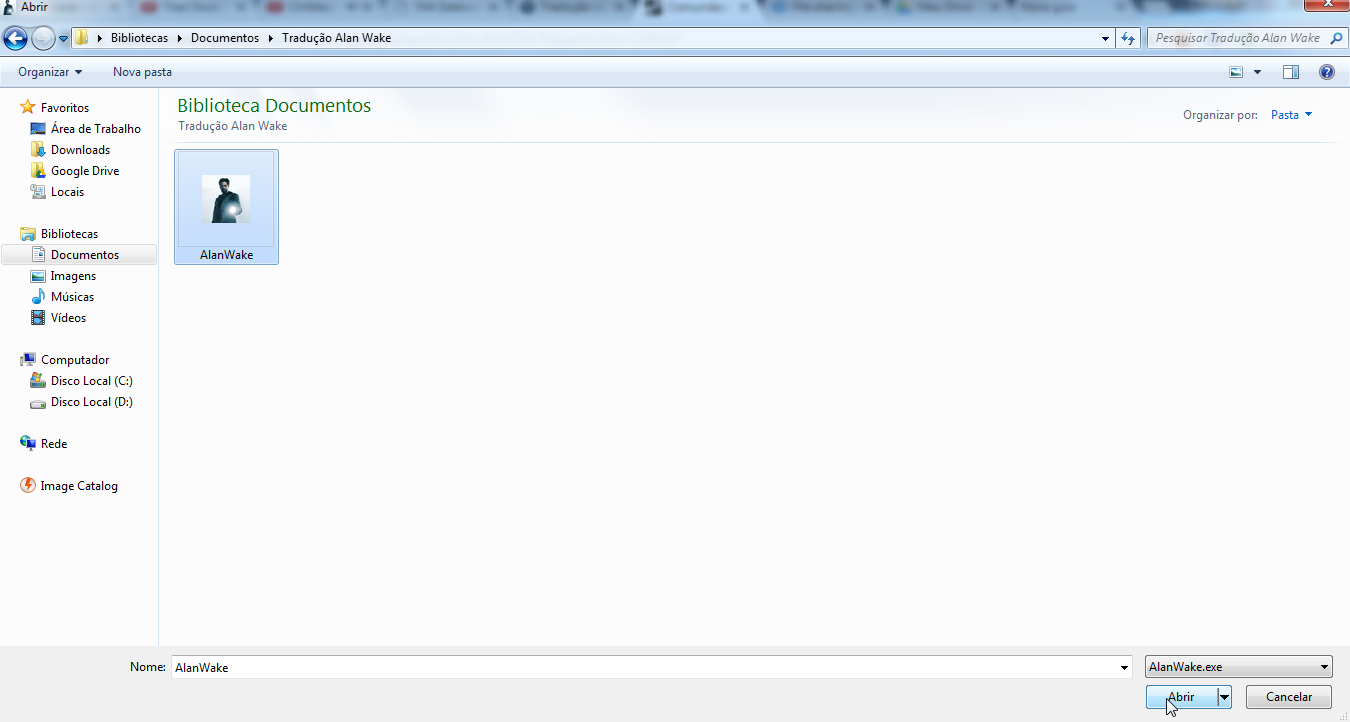Open the Organizar por Pasta dropdown
Viewport: 1350px width, 722px height.
(x=1291, y=115)
